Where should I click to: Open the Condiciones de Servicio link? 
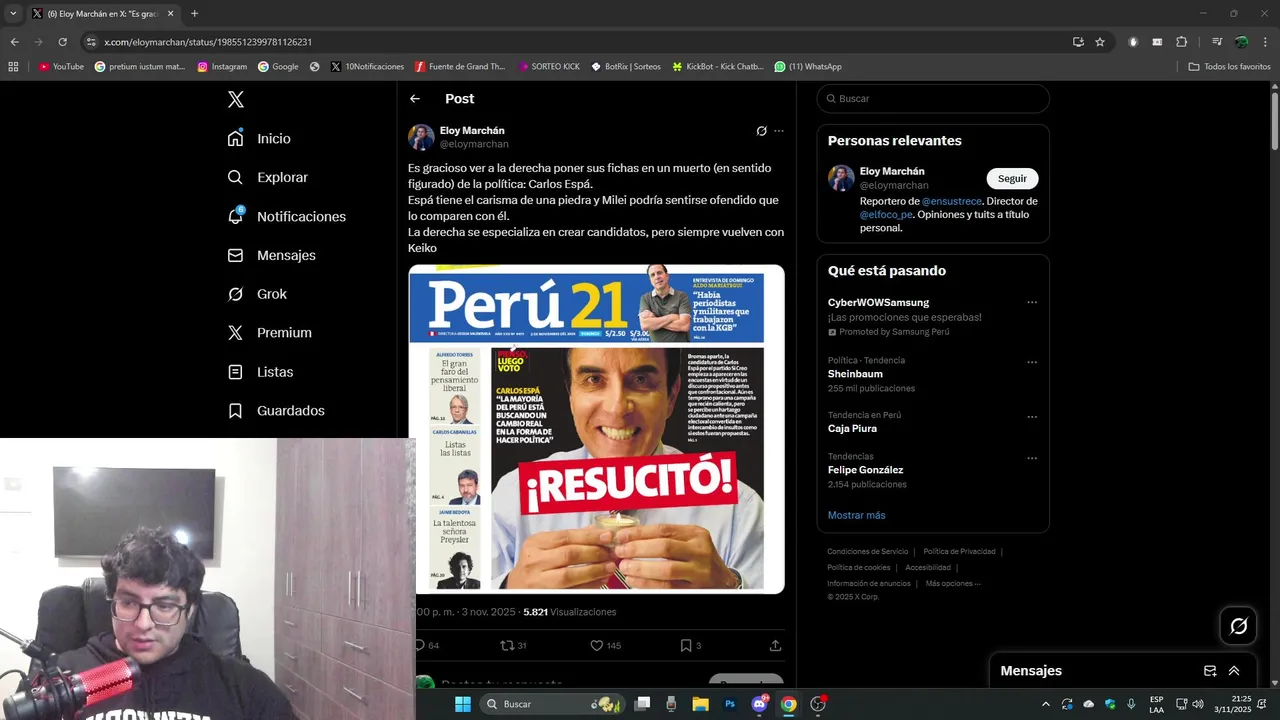click(x=867, y=551)
